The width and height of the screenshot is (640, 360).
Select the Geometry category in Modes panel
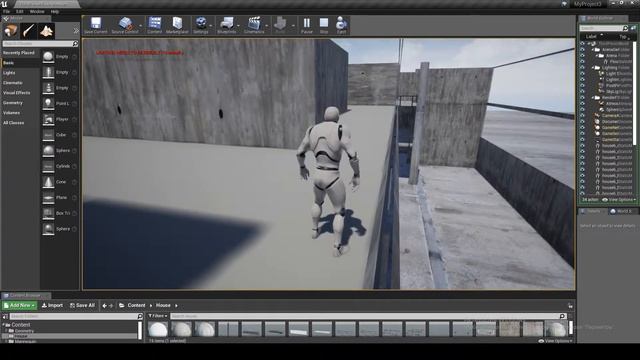(x=13, y=103)
